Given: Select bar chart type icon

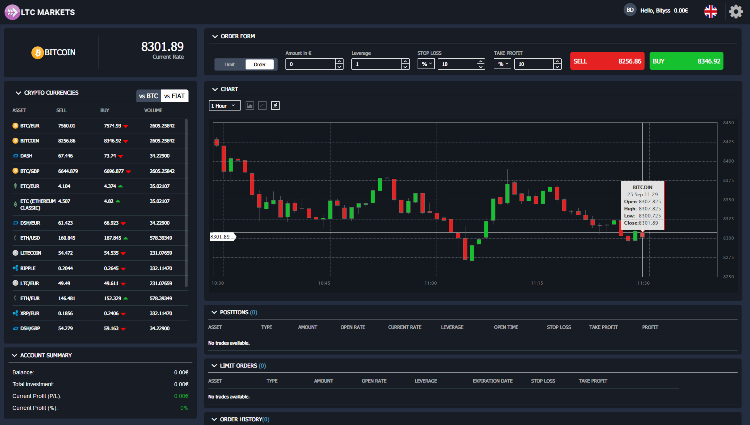Looking at the screenshot, I should [250, 106].
